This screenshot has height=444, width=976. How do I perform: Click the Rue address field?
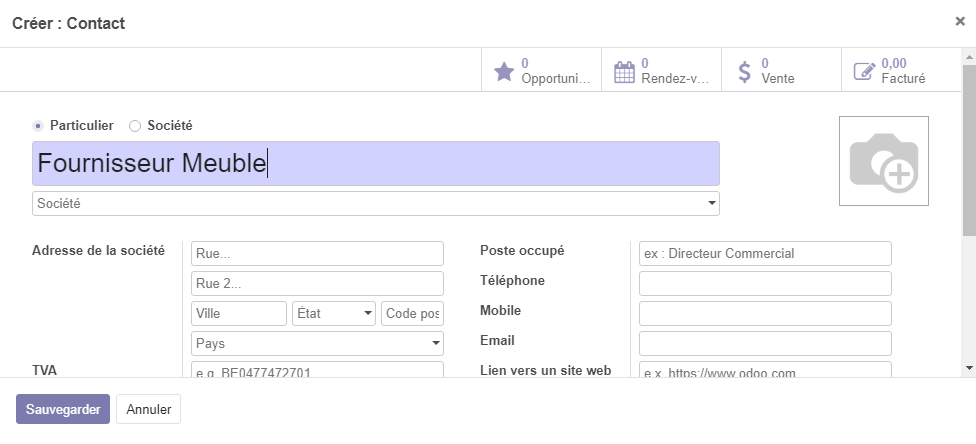coord(317,254)
